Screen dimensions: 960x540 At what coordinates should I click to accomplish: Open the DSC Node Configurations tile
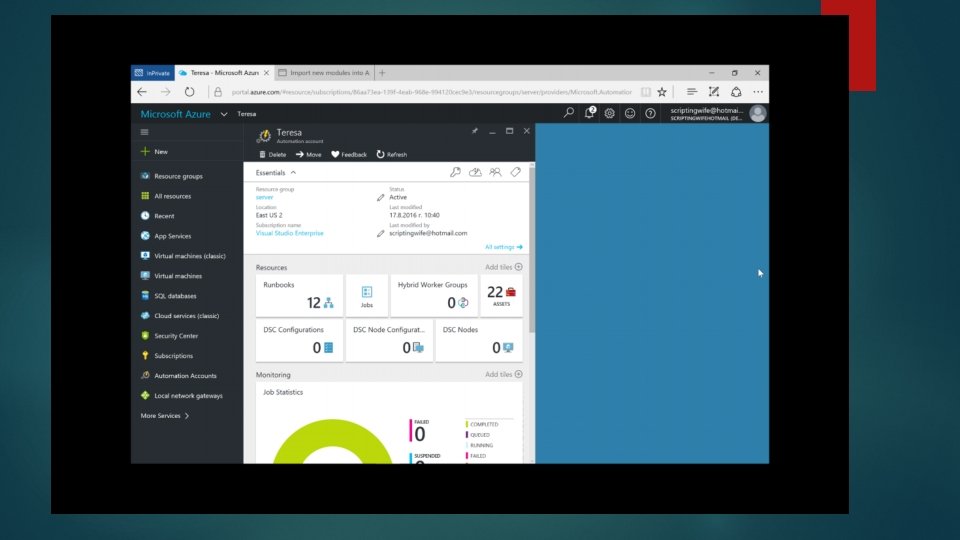[x=389, y=340]
